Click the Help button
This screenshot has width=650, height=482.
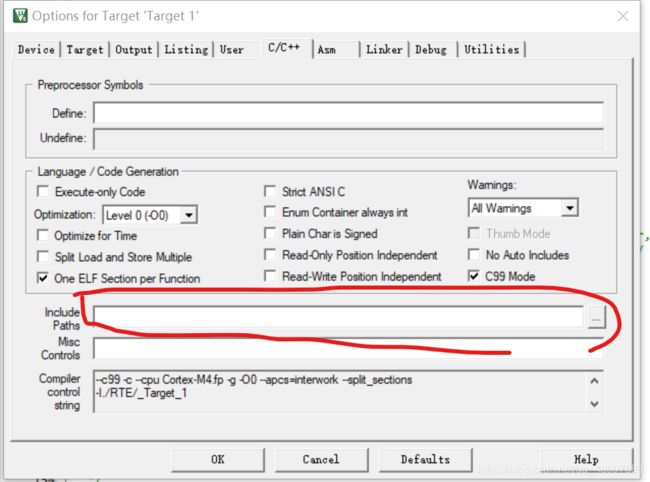click(586, 460)
